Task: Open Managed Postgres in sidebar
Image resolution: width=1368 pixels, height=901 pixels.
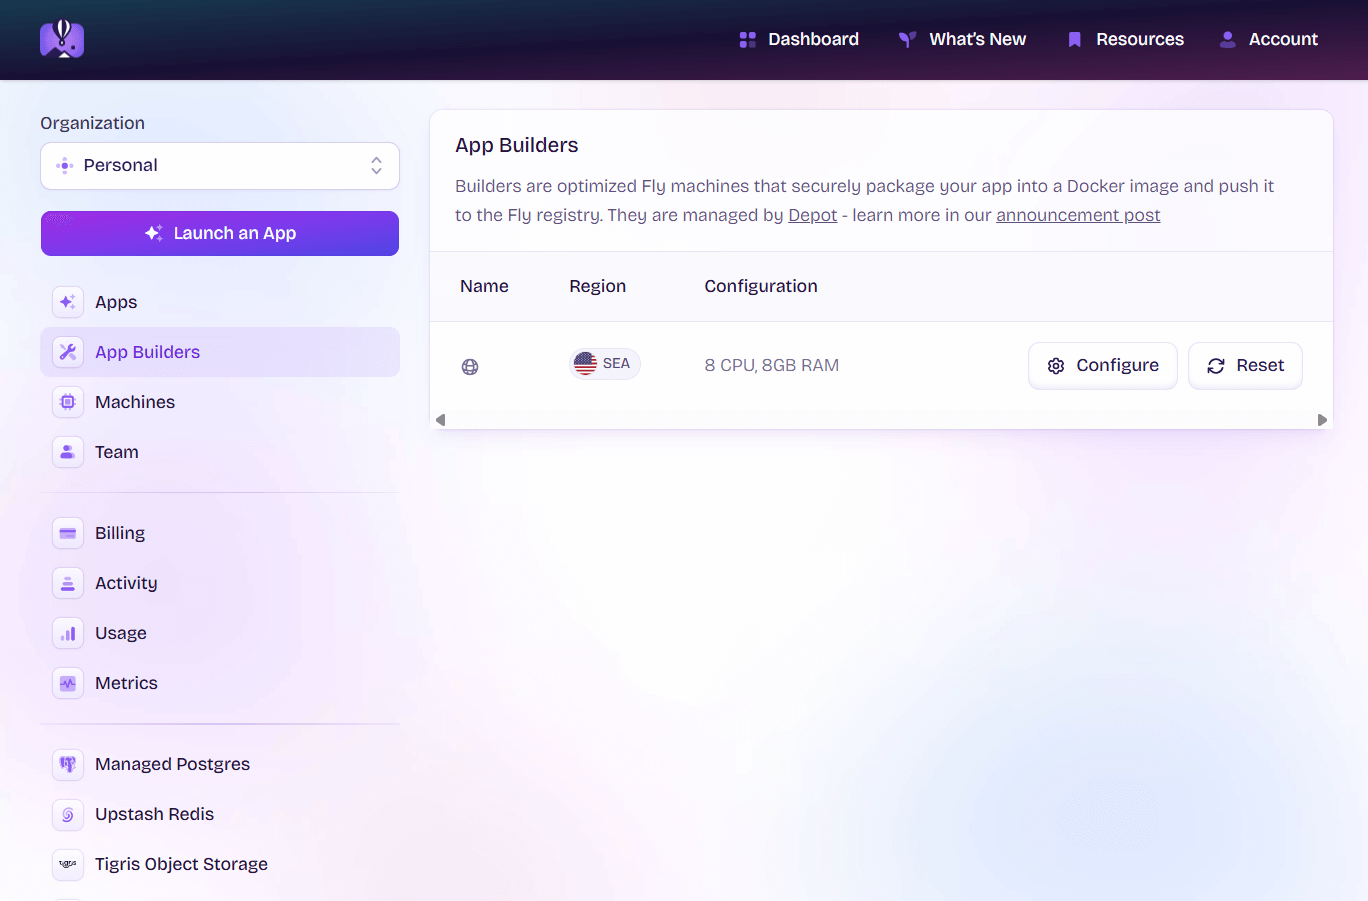Action: pos(220,764)
